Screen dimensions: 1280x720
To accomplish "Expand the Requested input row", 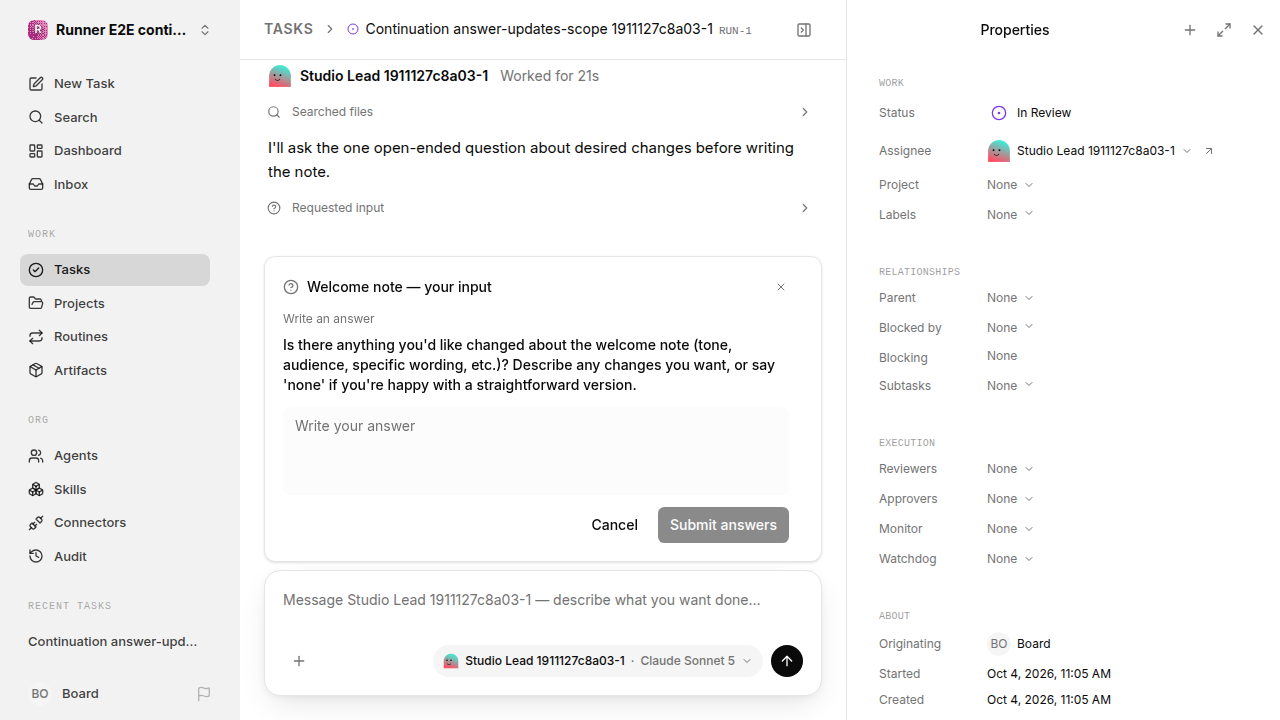I will tap(540, 208).
